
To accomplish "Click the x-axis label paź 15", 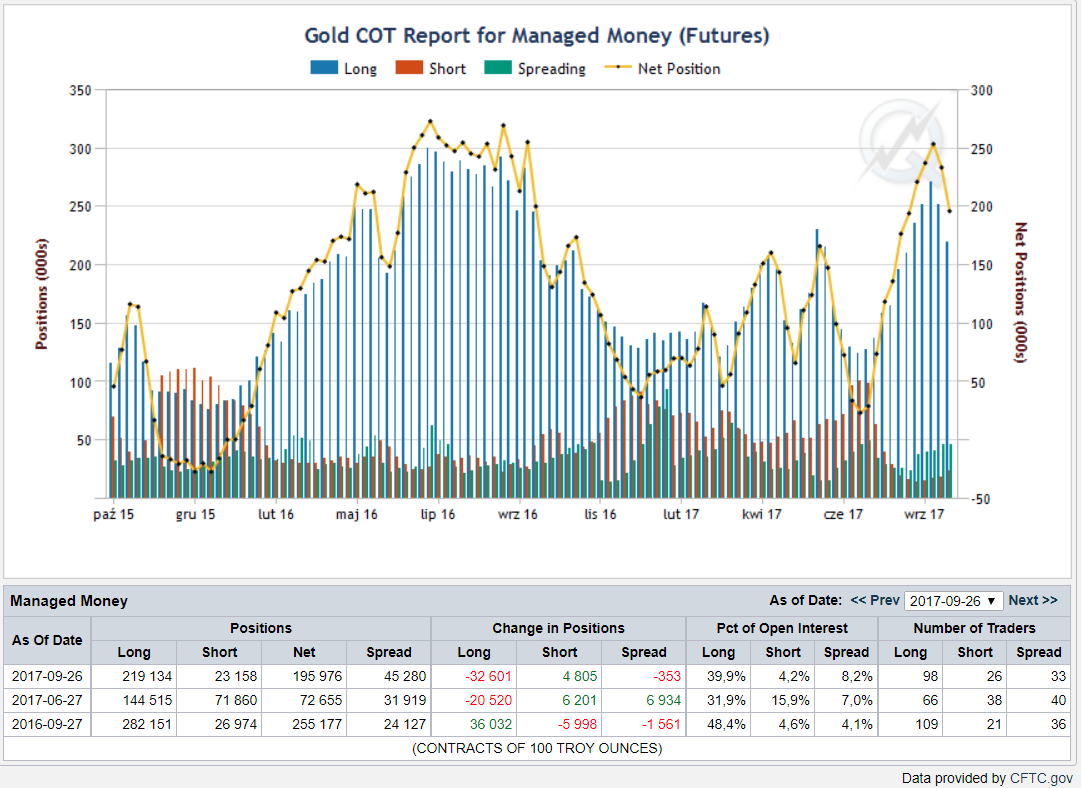I will [113, 515].
